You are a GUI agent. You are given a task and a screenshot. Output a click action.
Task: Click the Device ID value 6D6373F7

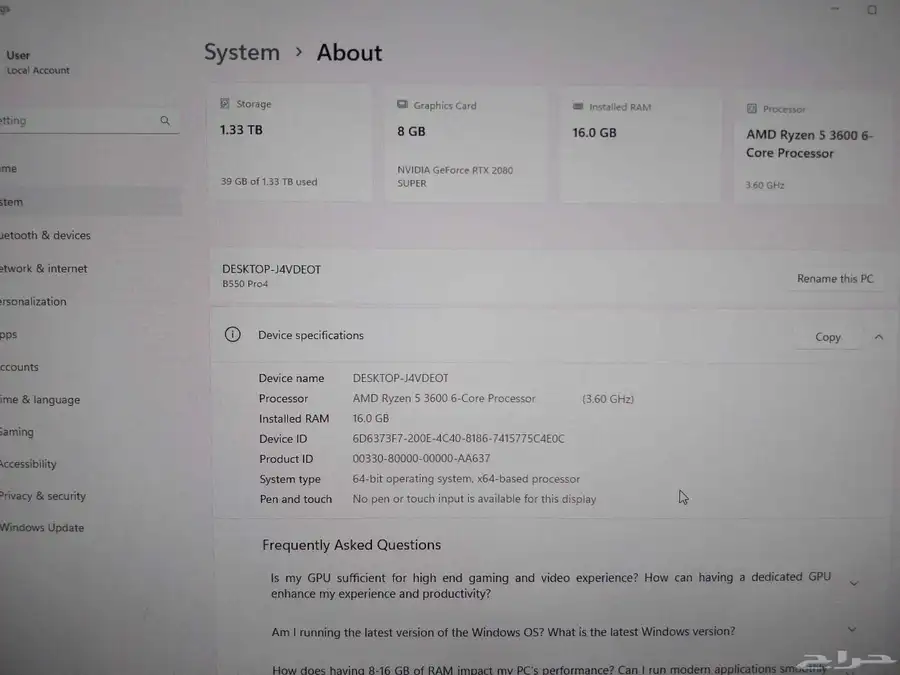point(459,439)
